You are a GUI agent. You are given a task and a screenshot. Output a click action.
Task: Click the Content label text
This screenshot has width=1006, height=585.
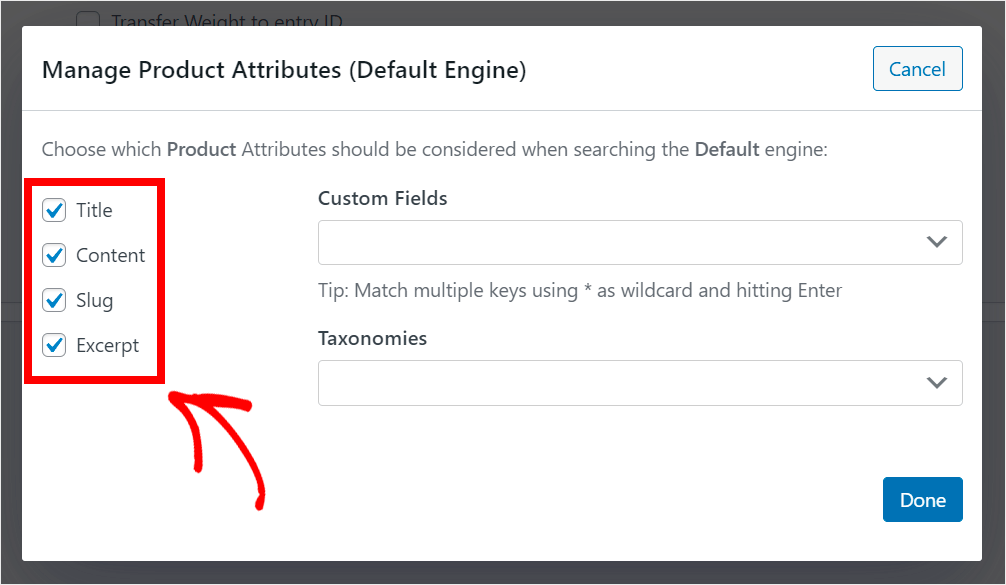pyautogui.click(x=111, y=256)
